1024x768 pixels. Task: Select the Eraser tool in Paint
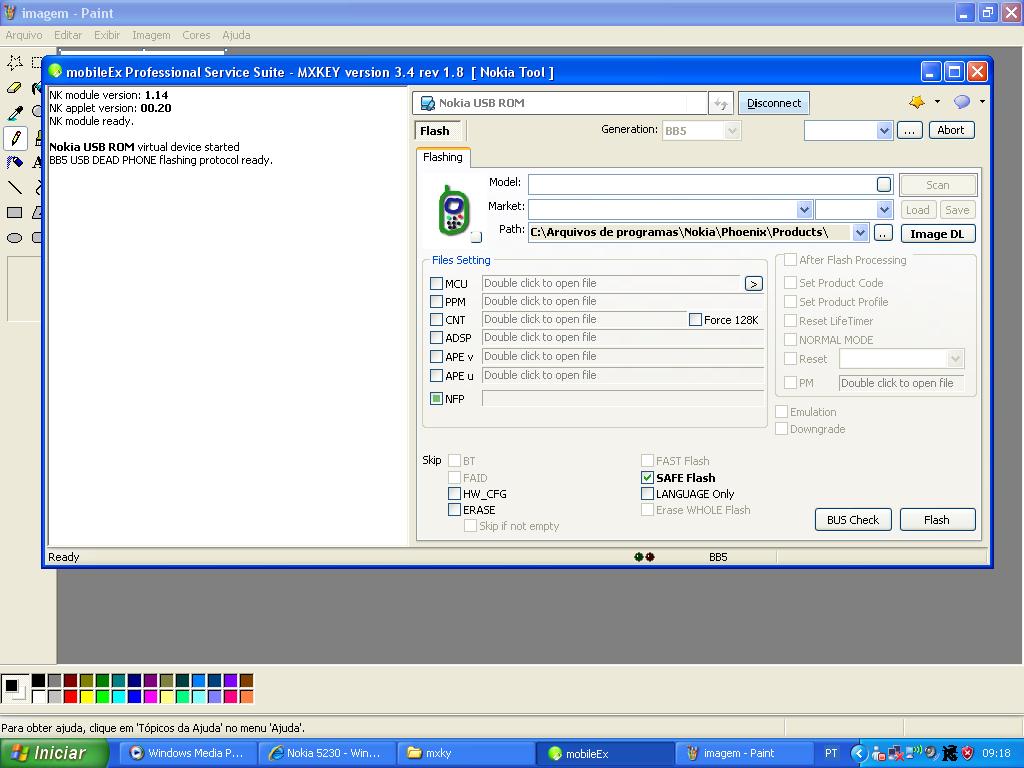coord(15,88)
